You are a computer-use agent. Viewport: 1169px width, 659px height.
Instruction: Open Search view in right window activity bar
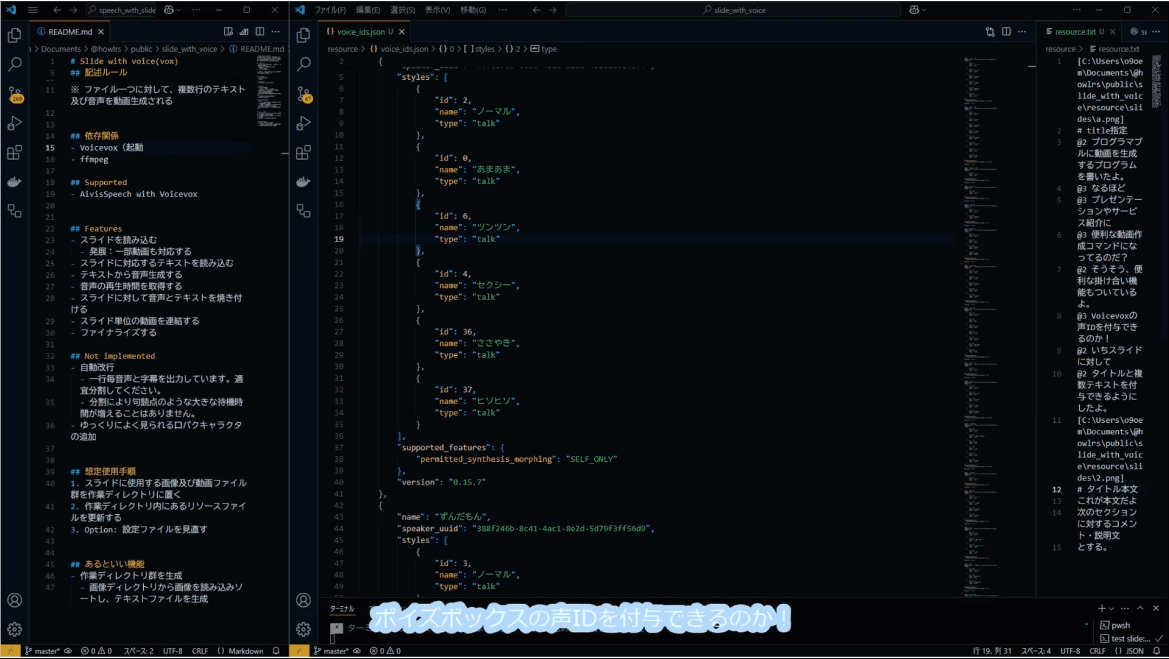304,65
